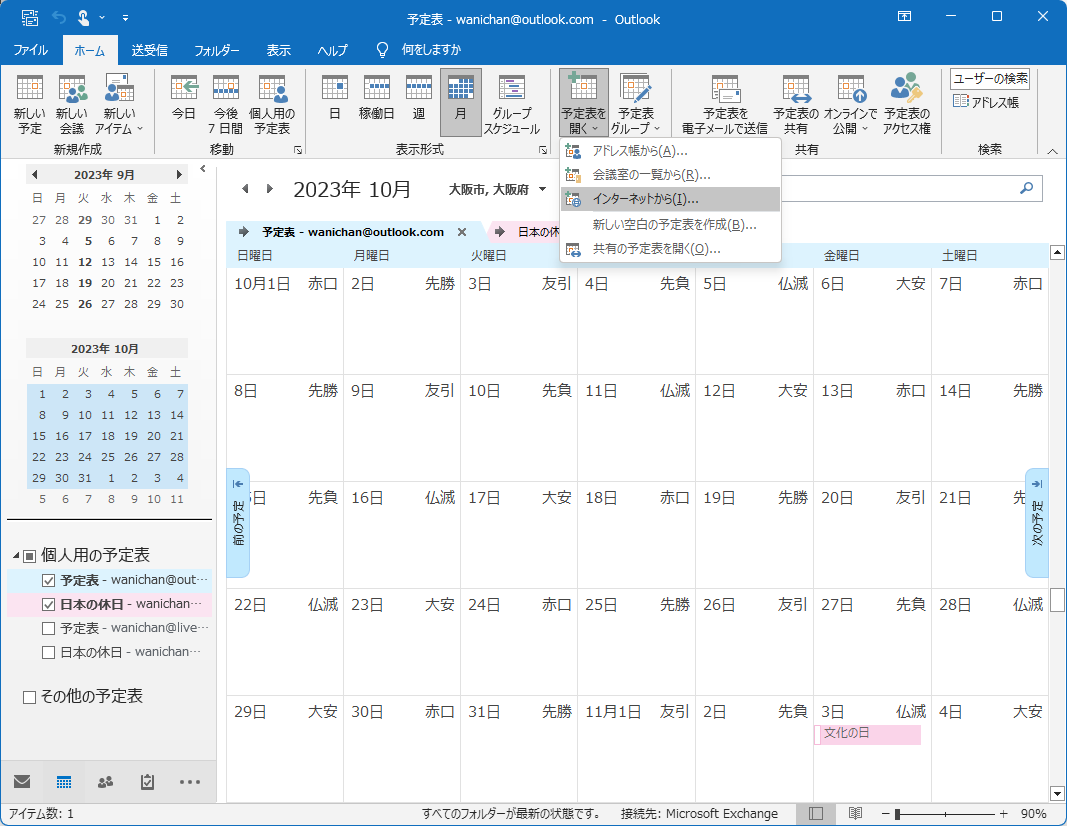Uncheck 予定表 - wanichan@outlook calendar checkbox
Image resolution: width=1067 pixels, height=826 pixels.
coord(48,580)
